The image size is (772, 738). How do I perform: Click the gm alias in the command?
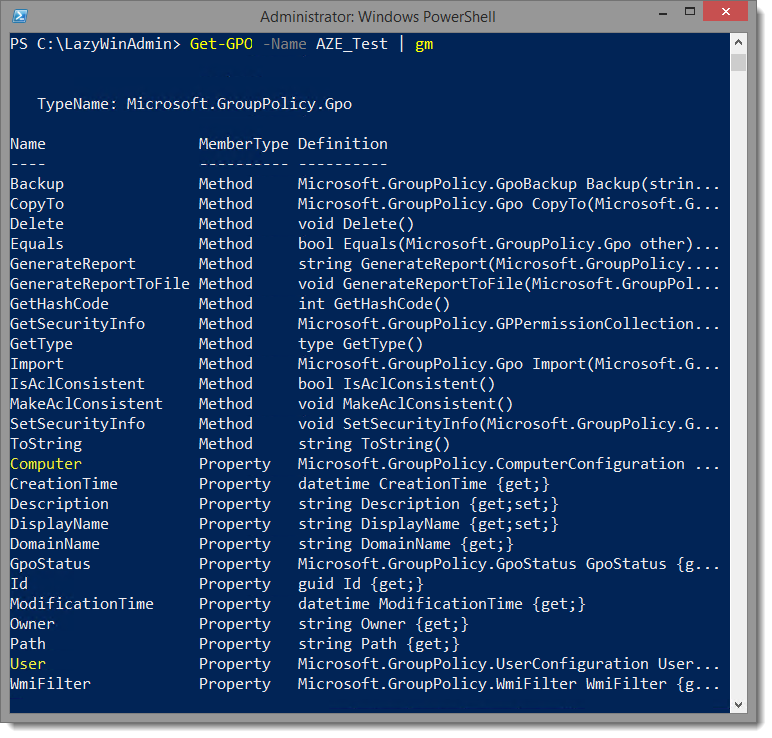424,45
